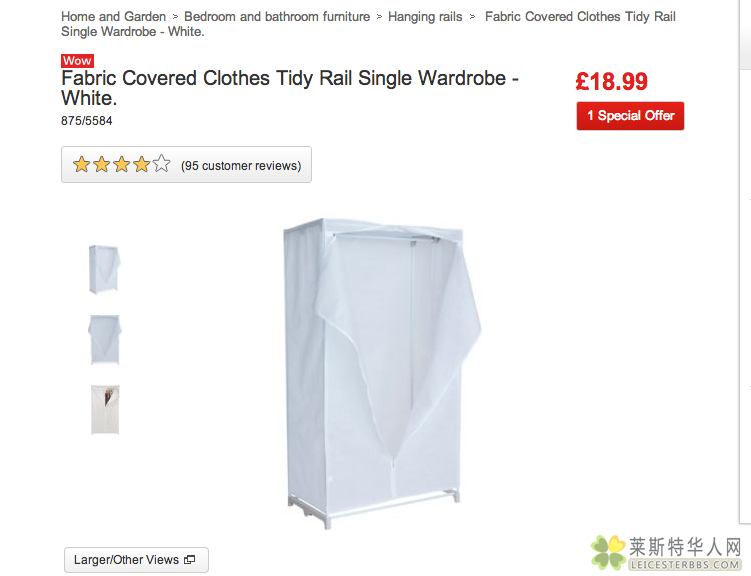Open the Home and Garden breadcrumb
The height and width of the screenshot is (576, 751).
tap(113, 17)
